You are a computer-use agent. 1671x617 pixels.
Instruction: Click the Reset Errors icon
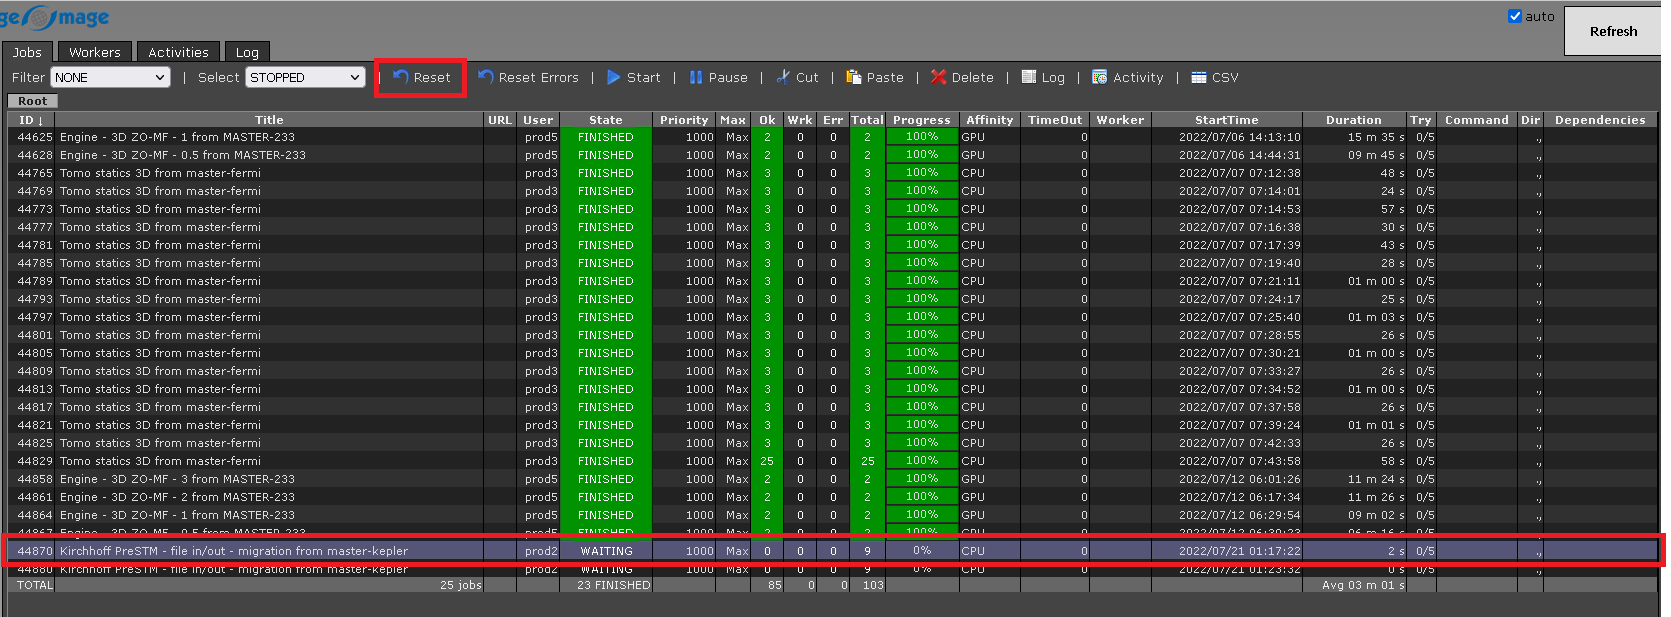486,77
